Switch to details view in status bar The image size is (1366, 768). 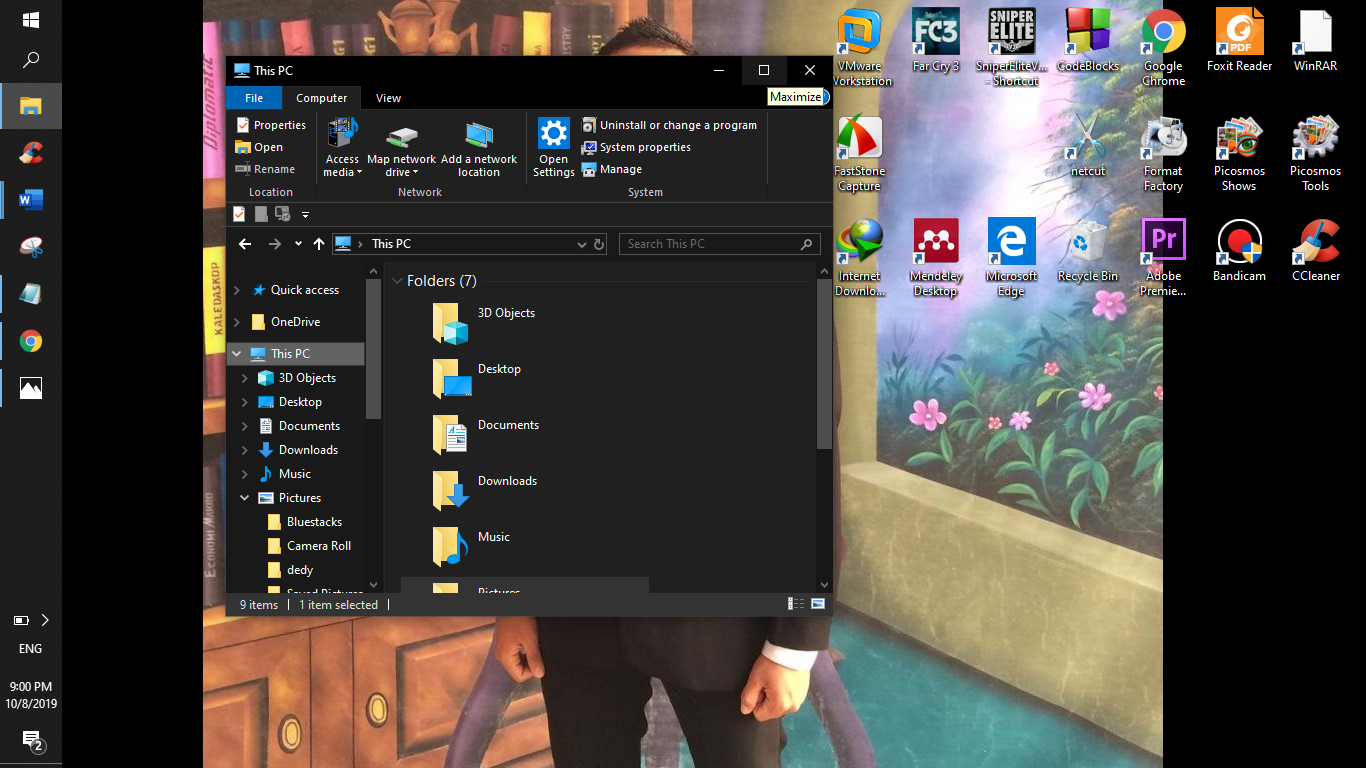[x=796, y=604]
